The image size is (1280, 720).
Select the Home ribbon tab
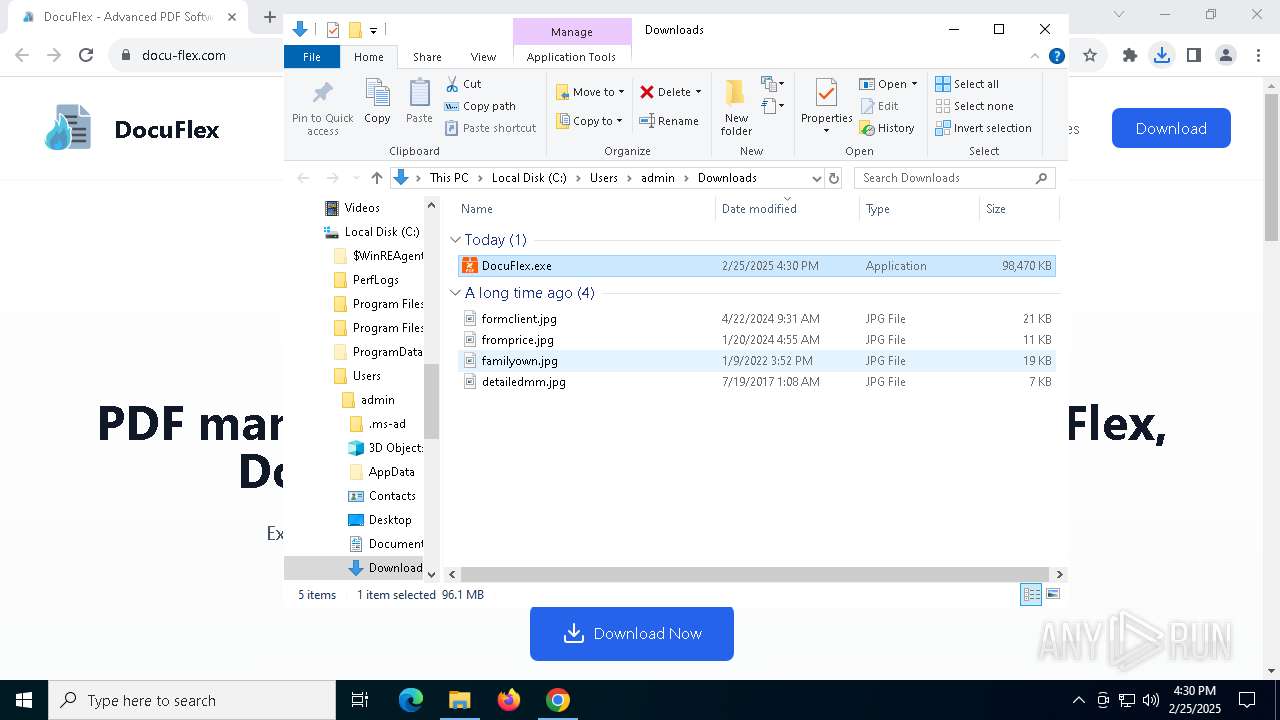click(x=368, y=57)
